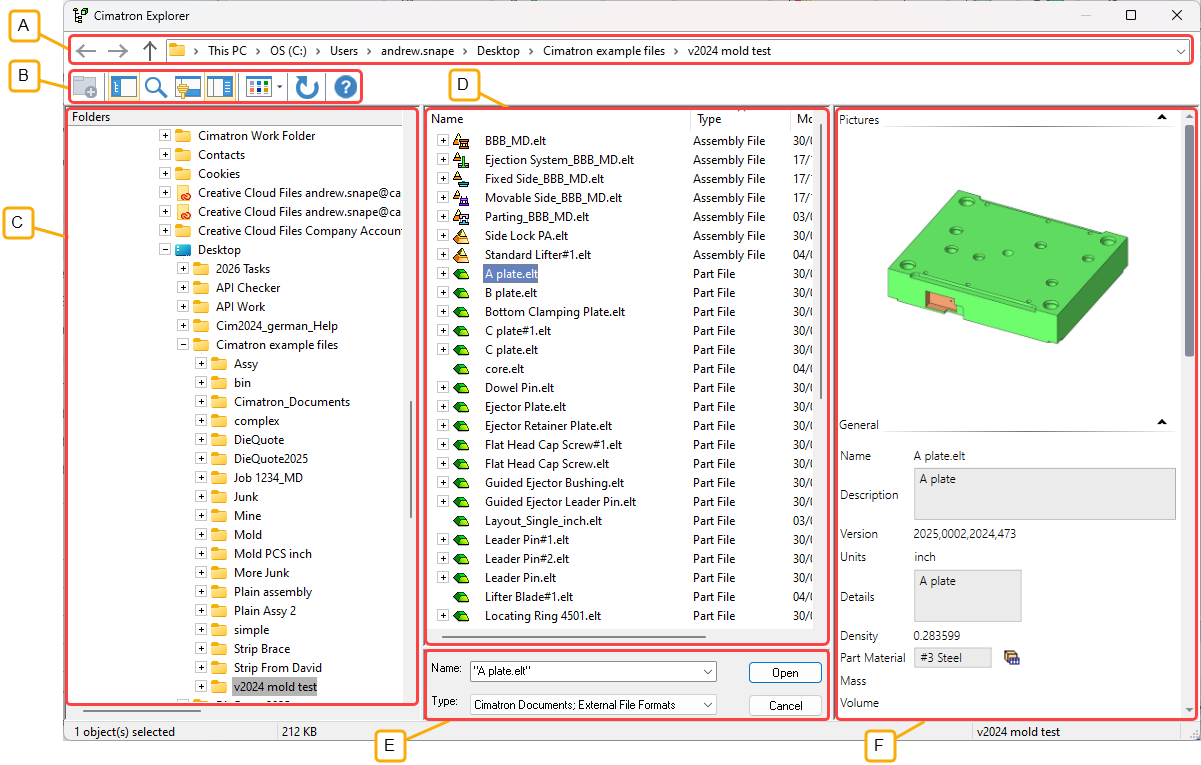The height and width of the screenshot is (765, 1201).
Task: Click the part icon of Dowel Pin.elt
Action: coord(461,388)
